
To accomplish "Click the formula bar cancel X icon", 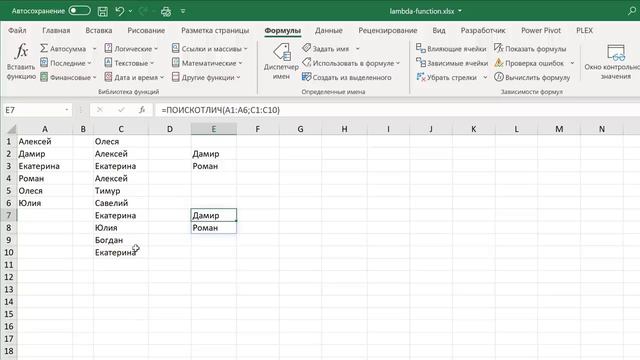I will click(x=100, y=110).
